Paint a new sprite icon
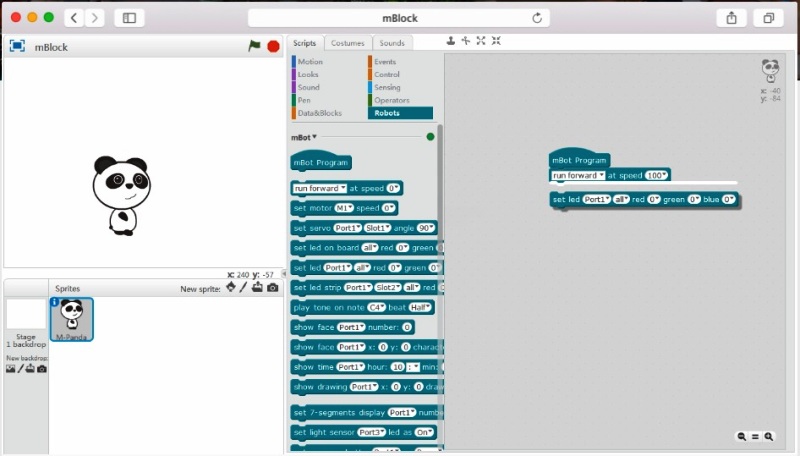This screenshot has width=800, height=456. [x=243, y=287]
